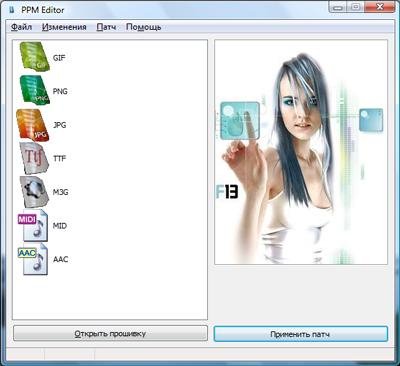Image resolution: width=400 pixels, height=366 pixels.
Task: Click the Применить патч button
Action: click(301, 334)
